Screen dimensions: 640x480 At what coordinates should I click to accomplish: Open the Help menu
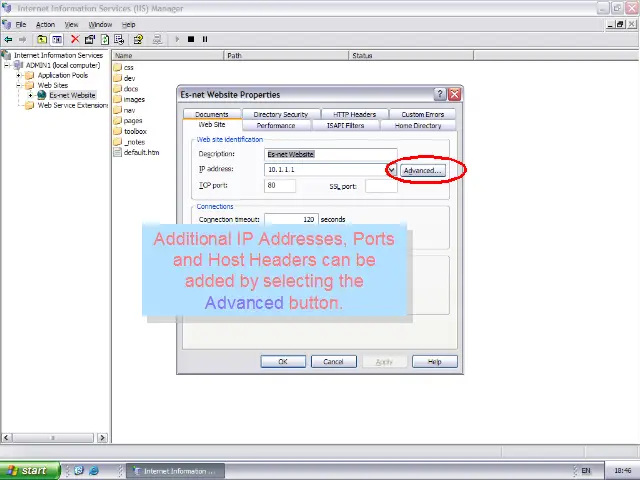point(129,24)
